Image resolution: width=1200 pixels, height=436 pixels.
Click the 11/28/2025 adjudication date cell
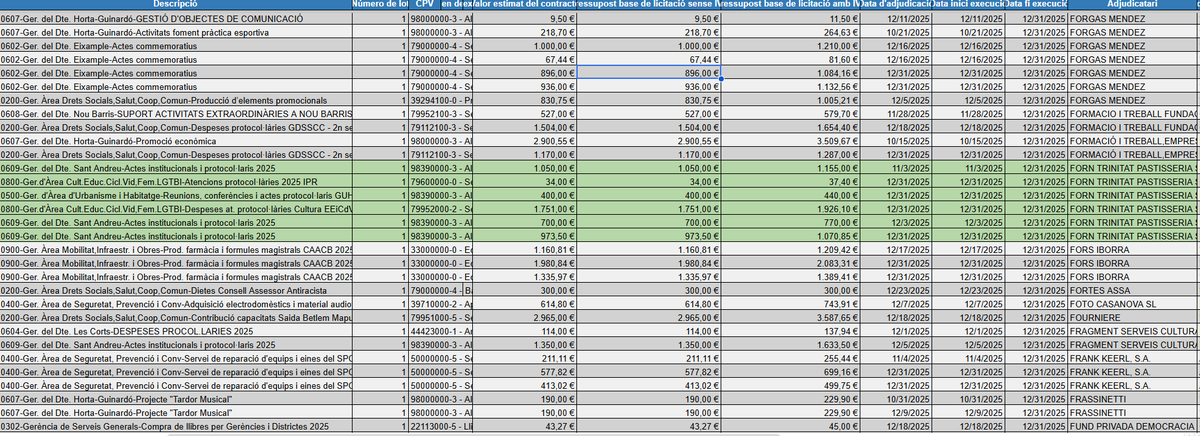(x=896, y=114)
